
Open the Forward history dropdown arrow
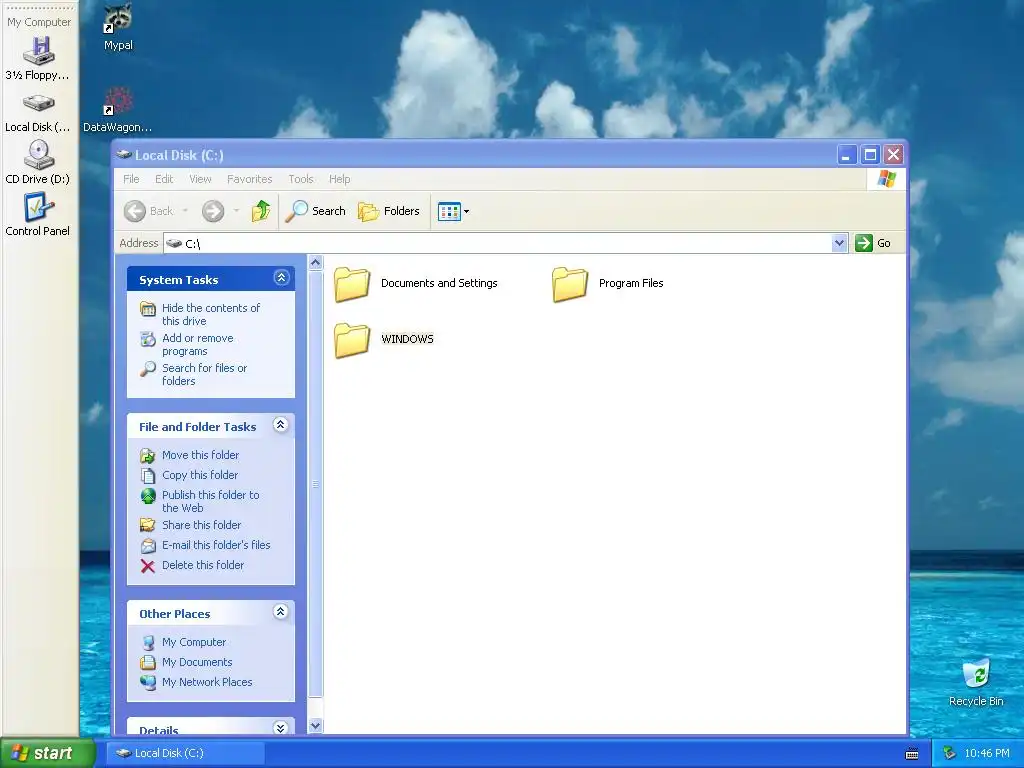point(236,211)
